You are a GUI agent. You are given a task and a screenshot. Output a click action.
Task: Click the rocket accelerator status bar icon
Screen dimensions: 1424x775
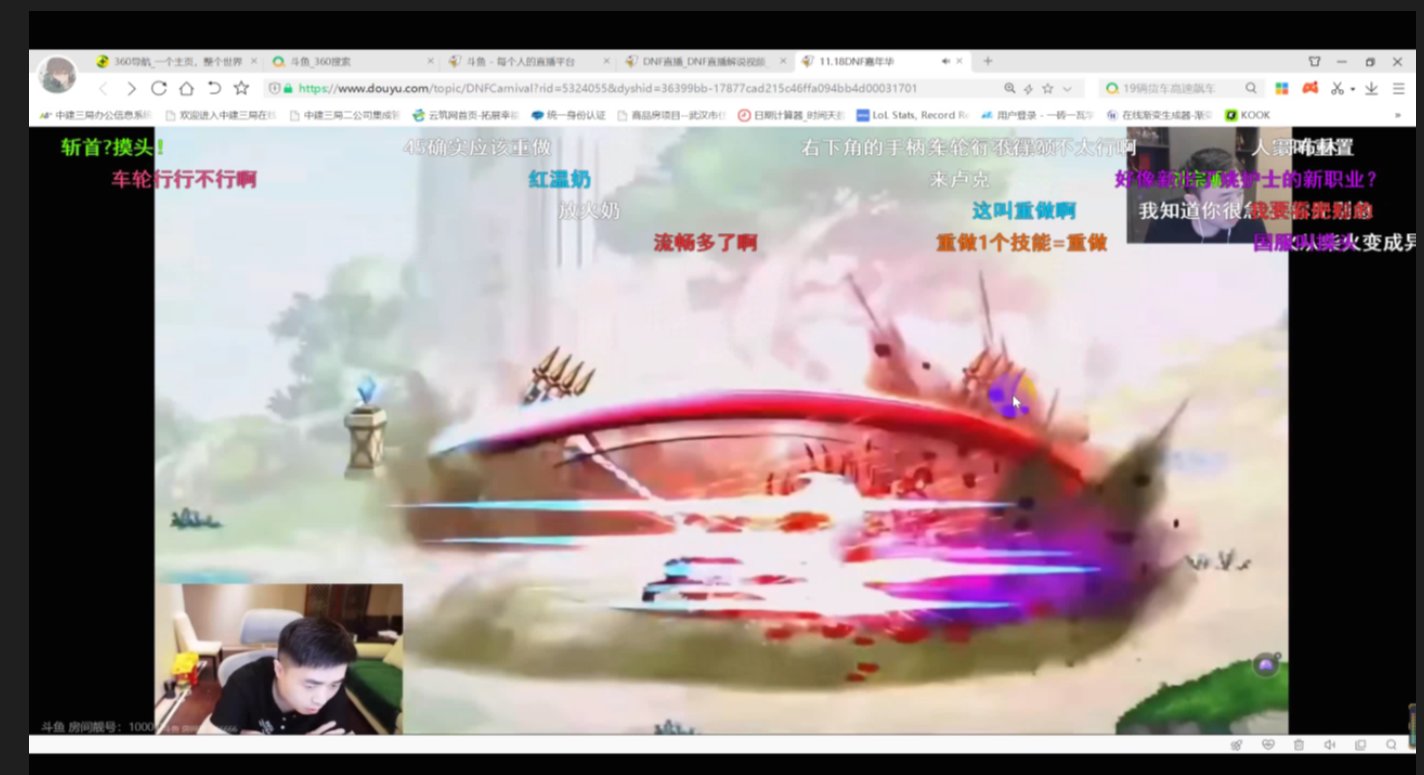(x=1236, y=745)
